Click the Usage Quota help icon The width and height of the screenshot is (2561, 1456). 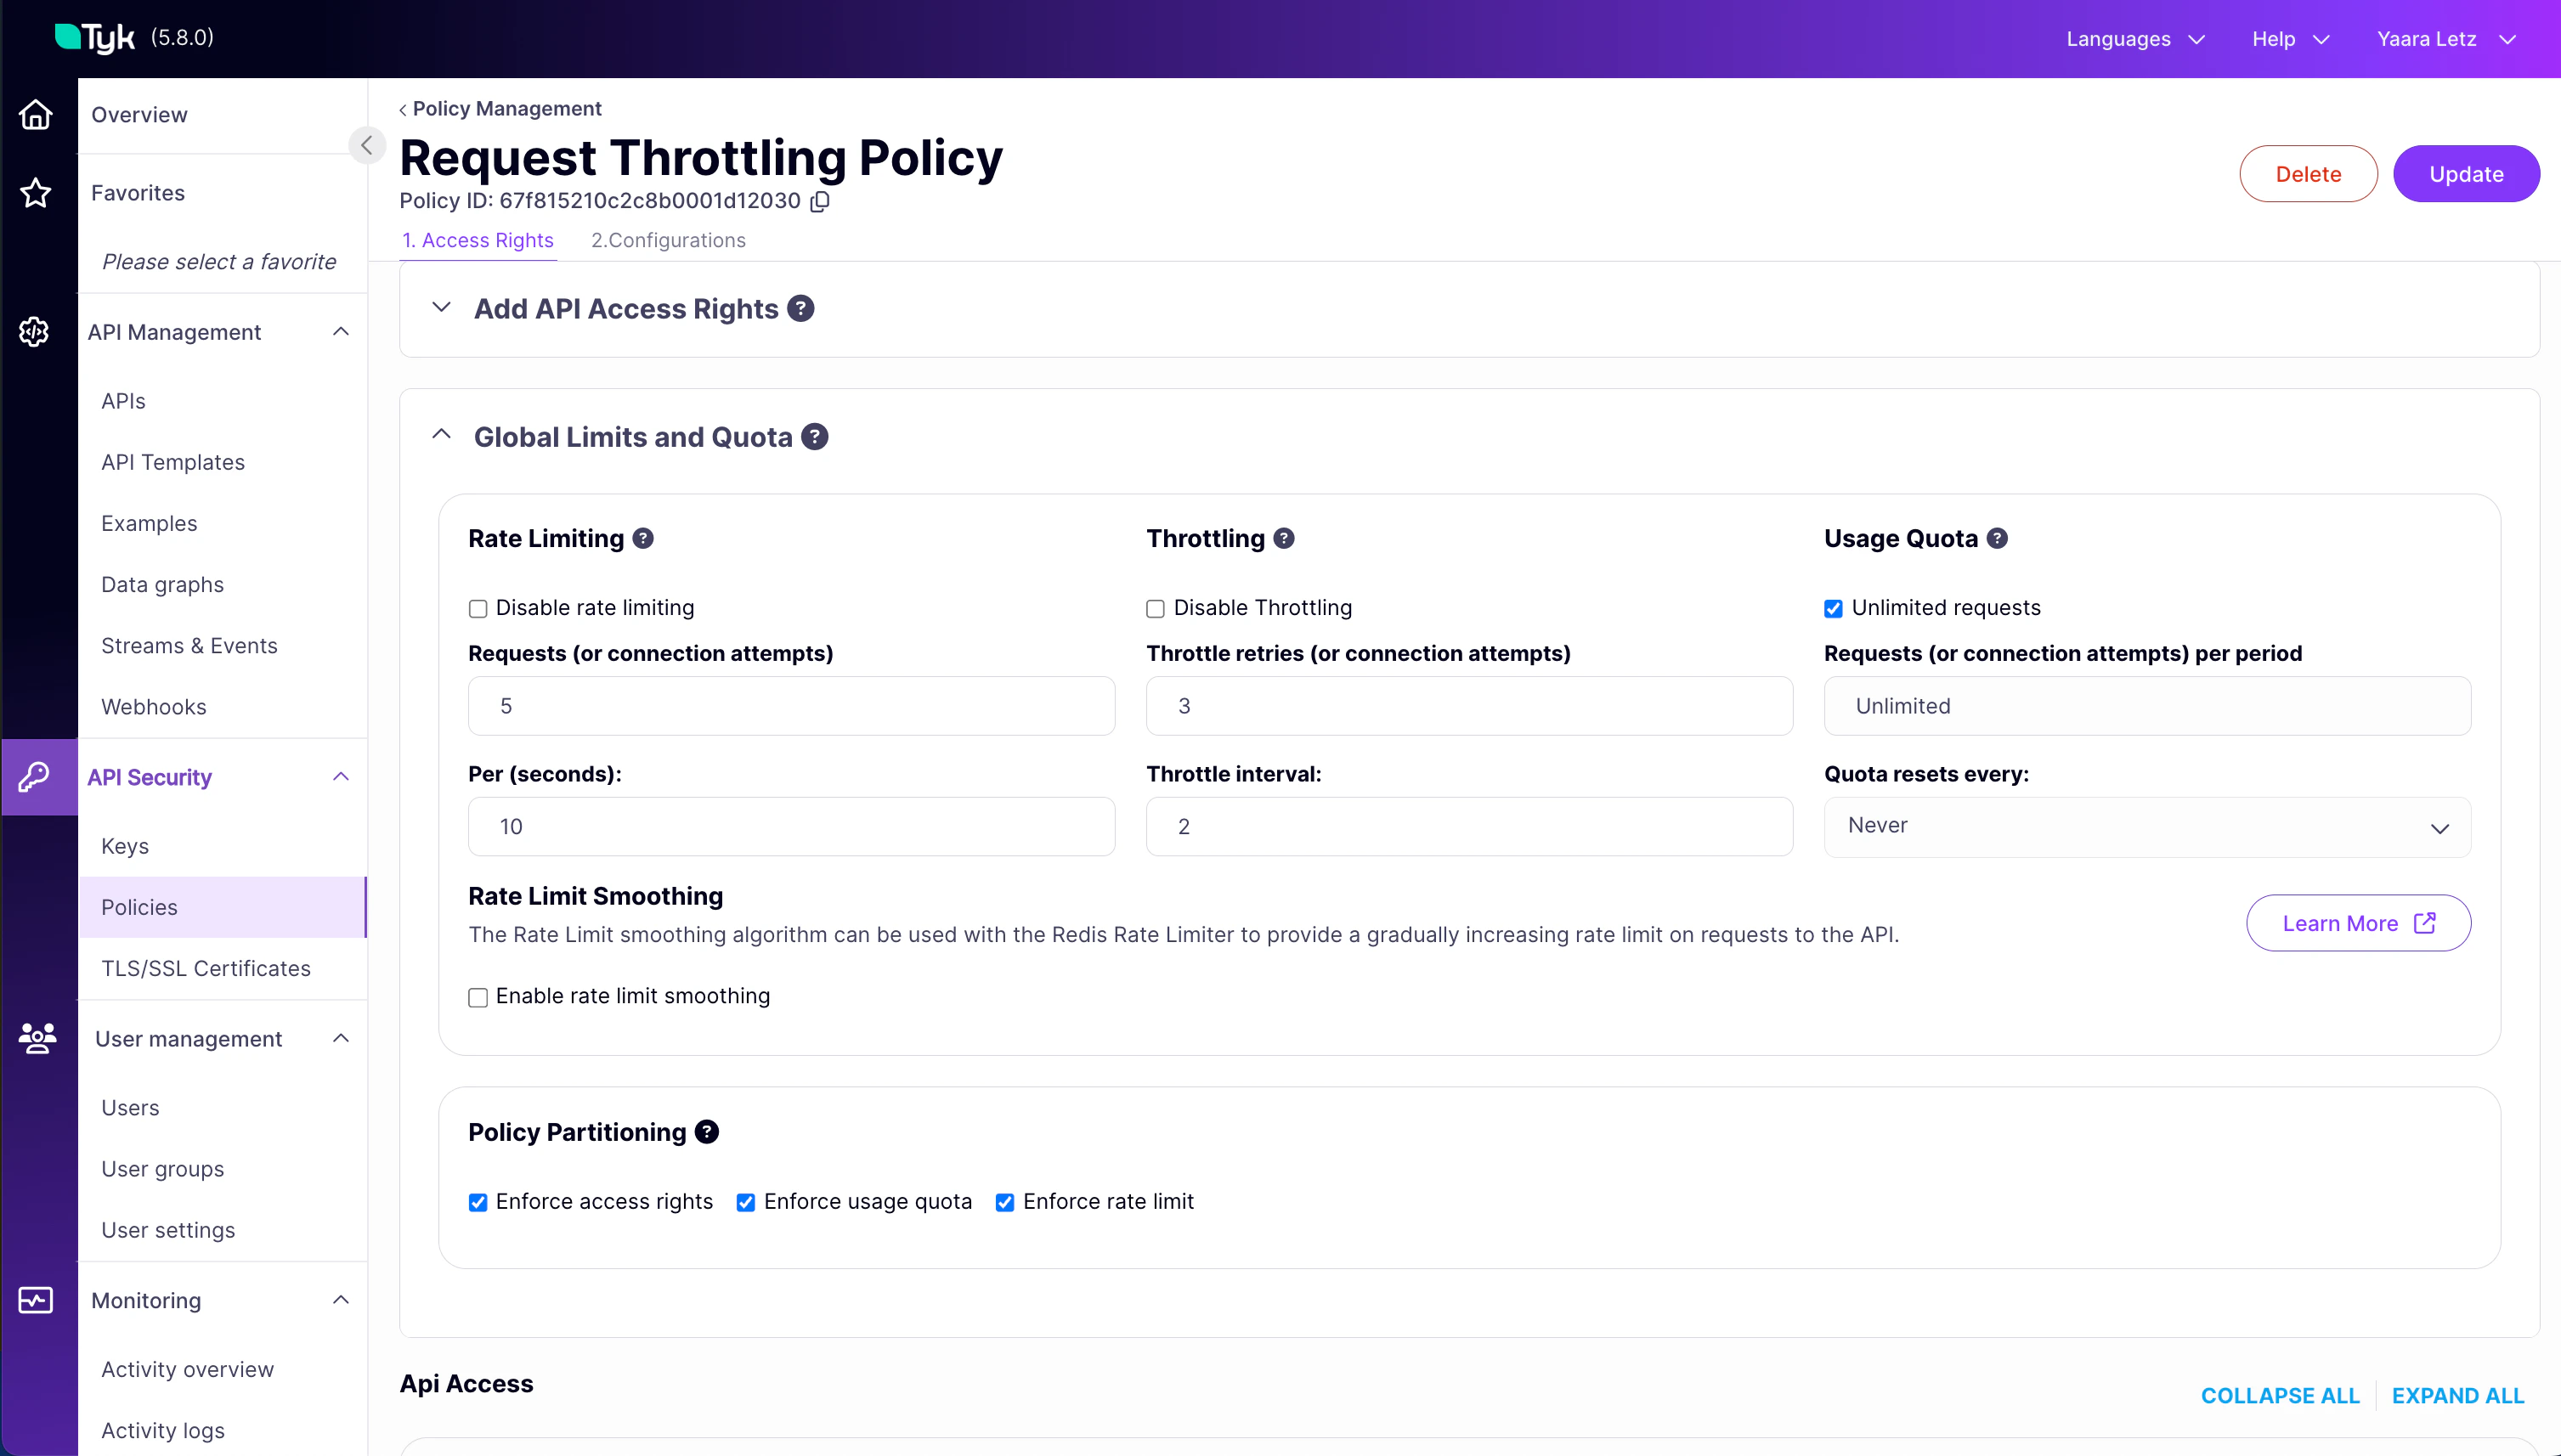coord(1998,538)
